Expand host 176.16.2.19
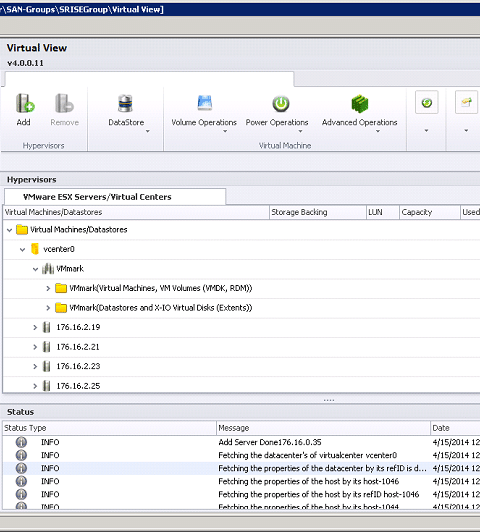Screen dimensions: 480x532 tap(35, 327)
